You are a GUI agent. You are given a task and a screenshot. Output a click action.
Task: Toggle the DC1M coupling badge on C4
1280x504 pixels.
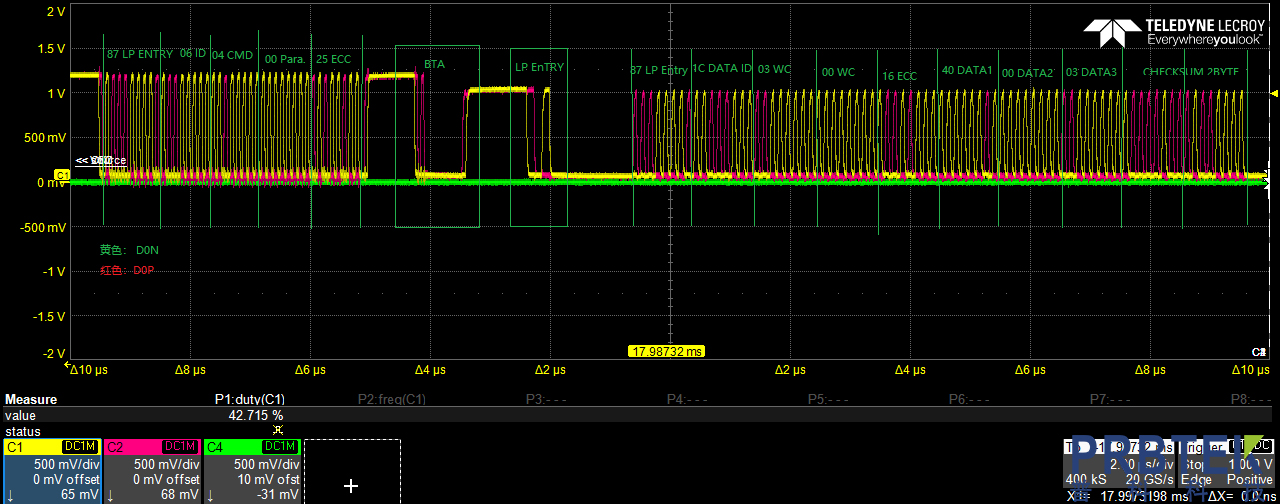(279, 446)
